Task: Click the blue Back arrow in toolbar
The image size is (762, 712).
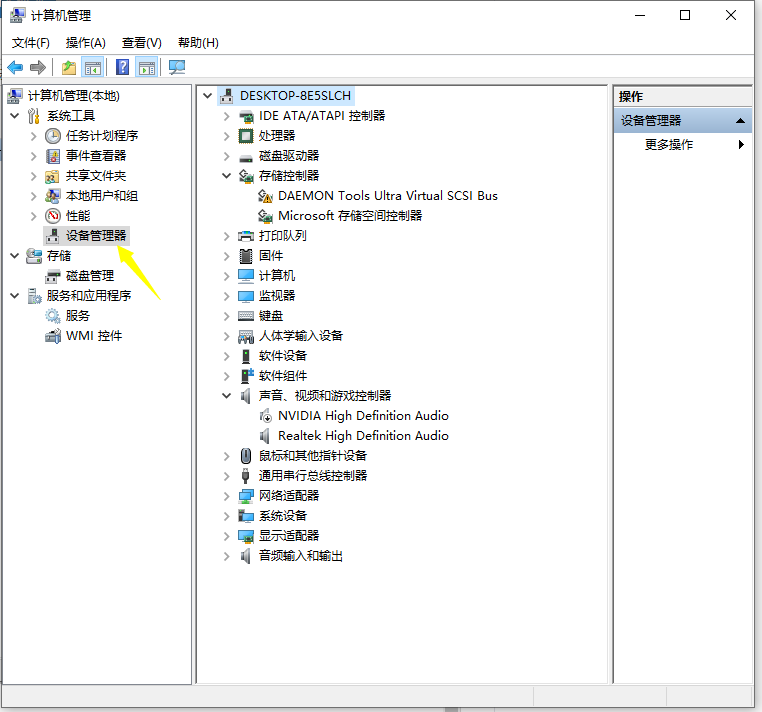Action: pyautogui.click(x=15, y=67)
